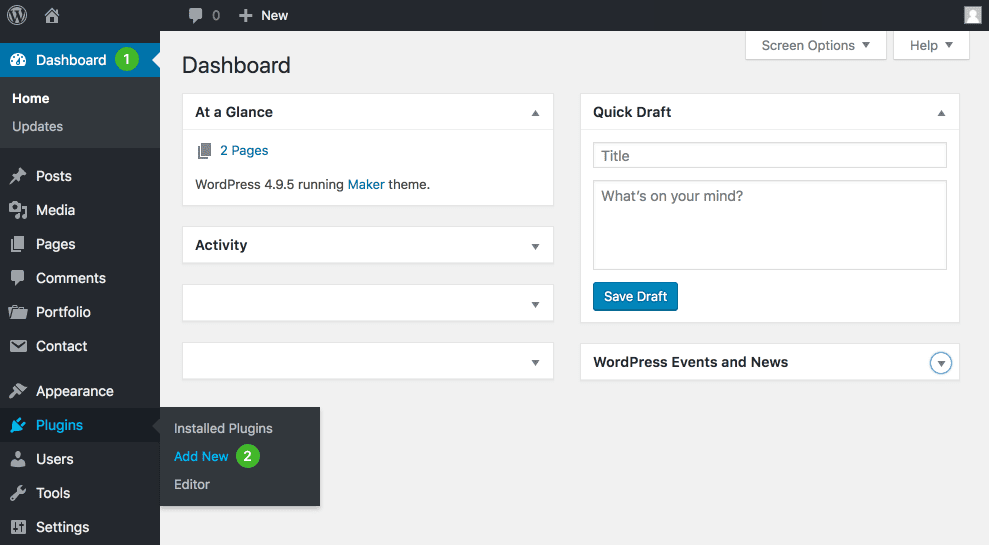Expand the Activity panel
The height and width of the screenshot is (545, 989).
pos(535,246)
